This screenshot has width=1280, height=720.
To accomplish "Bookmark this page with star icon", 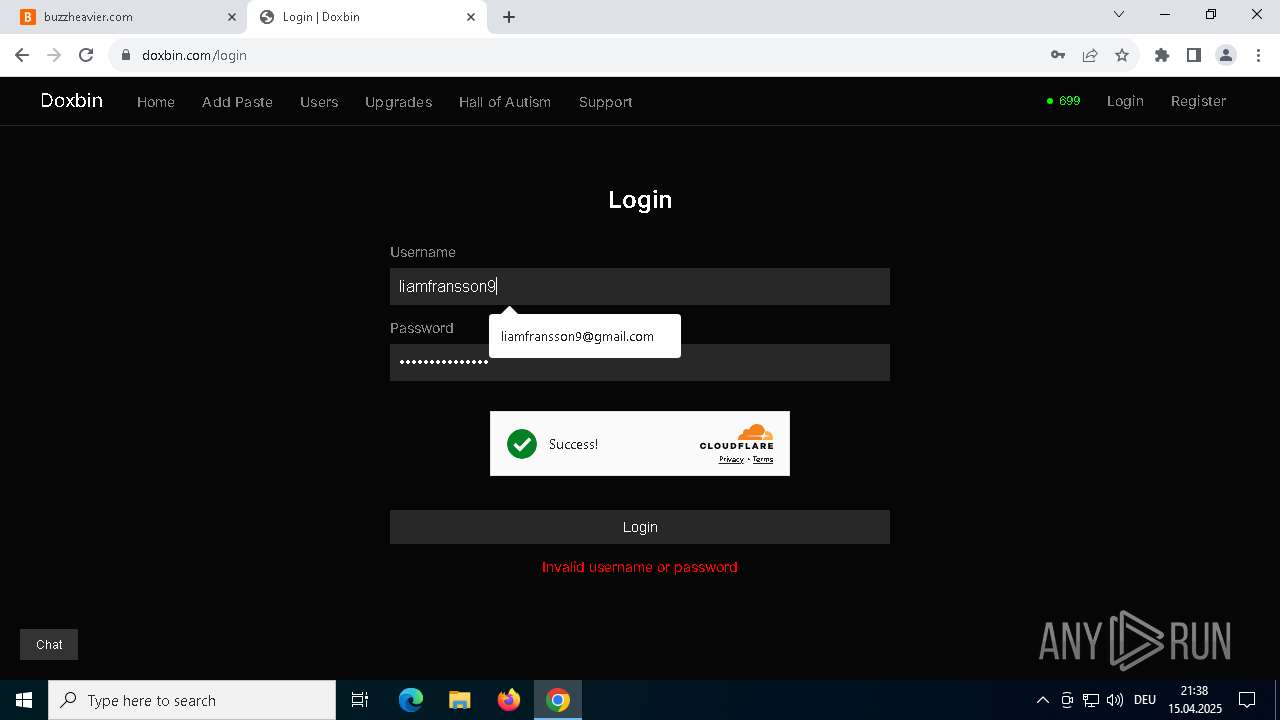I will tap(1122, 55).
